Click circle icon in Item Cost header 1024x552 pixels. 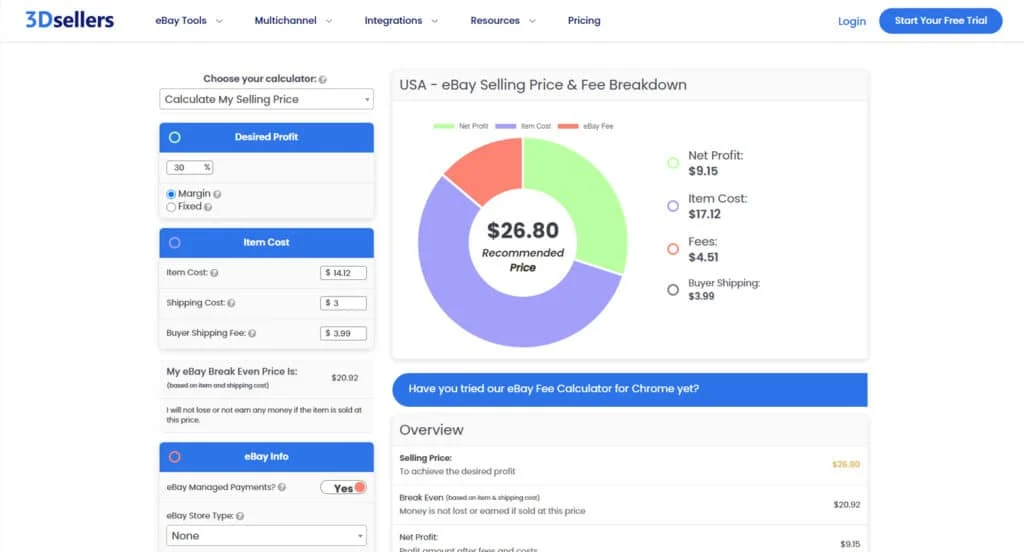(174, 242)
